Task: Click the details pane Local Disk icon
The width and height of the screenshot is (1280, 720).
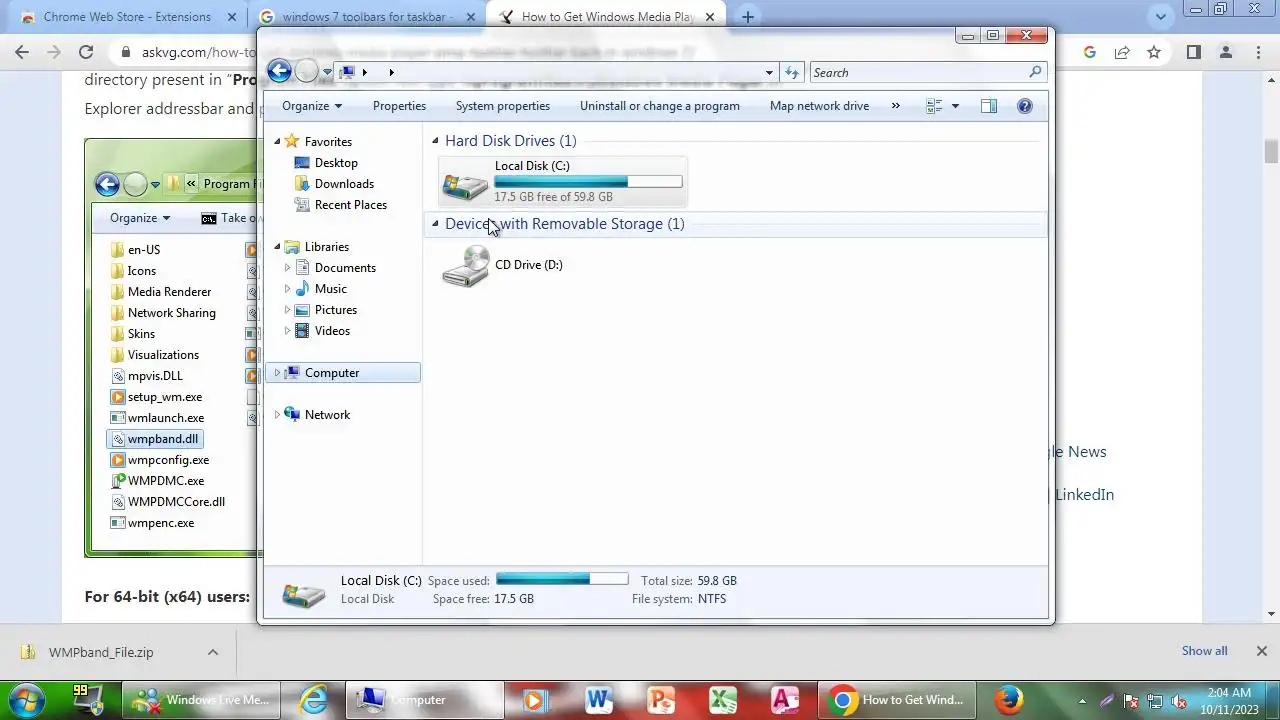Action: point(303,592)
